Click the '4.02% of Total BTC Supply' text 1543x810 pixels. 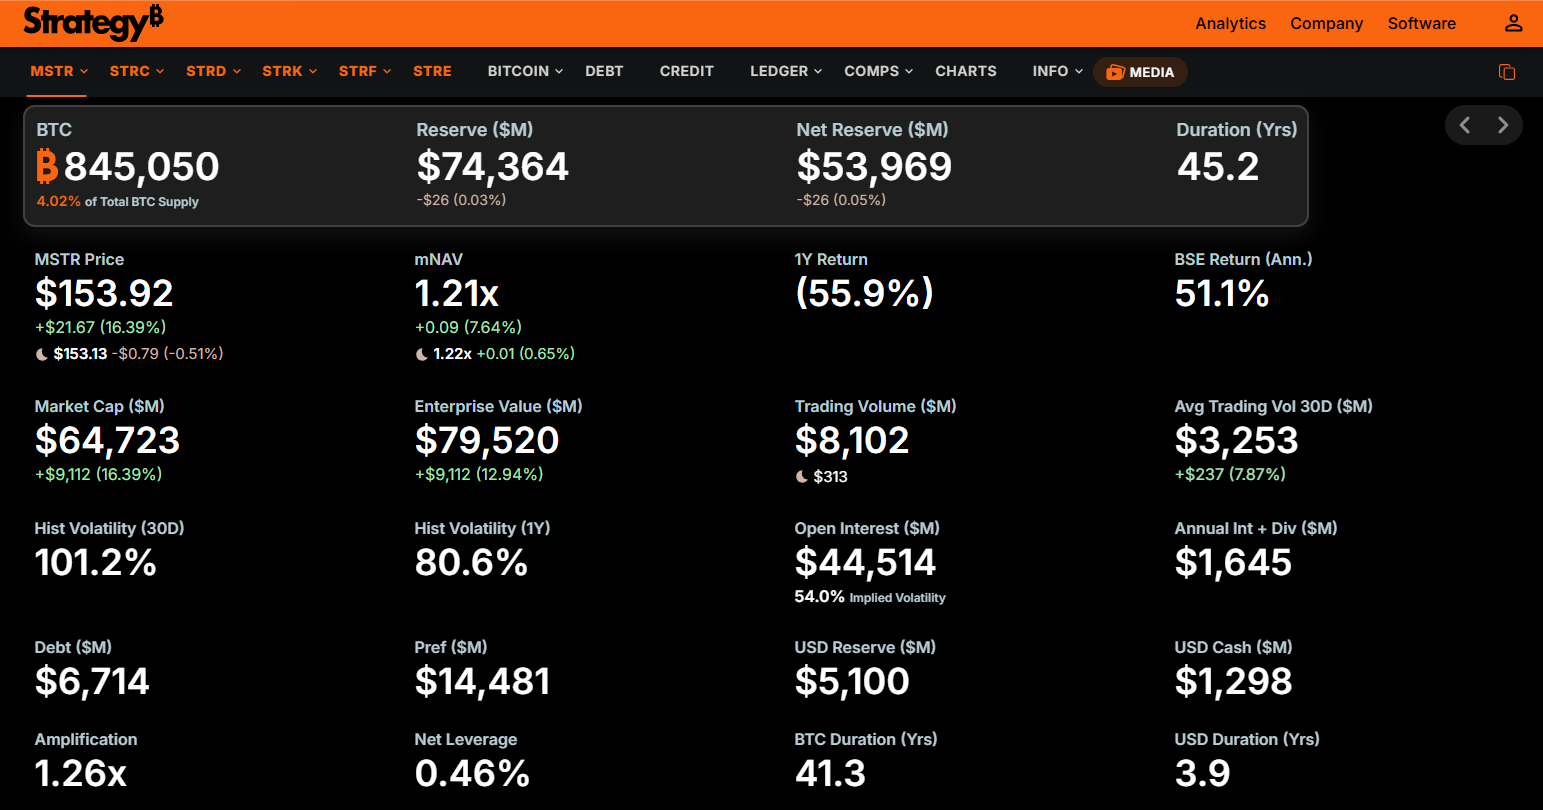pyautogui.click(x=118, y=201)
